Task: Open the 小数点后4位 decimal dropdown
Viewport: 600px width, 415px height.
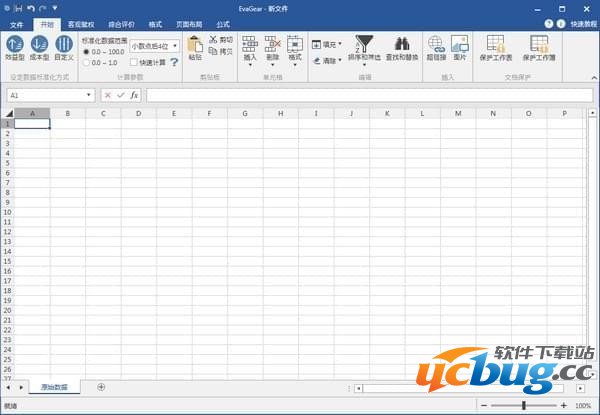Action: 154,46
